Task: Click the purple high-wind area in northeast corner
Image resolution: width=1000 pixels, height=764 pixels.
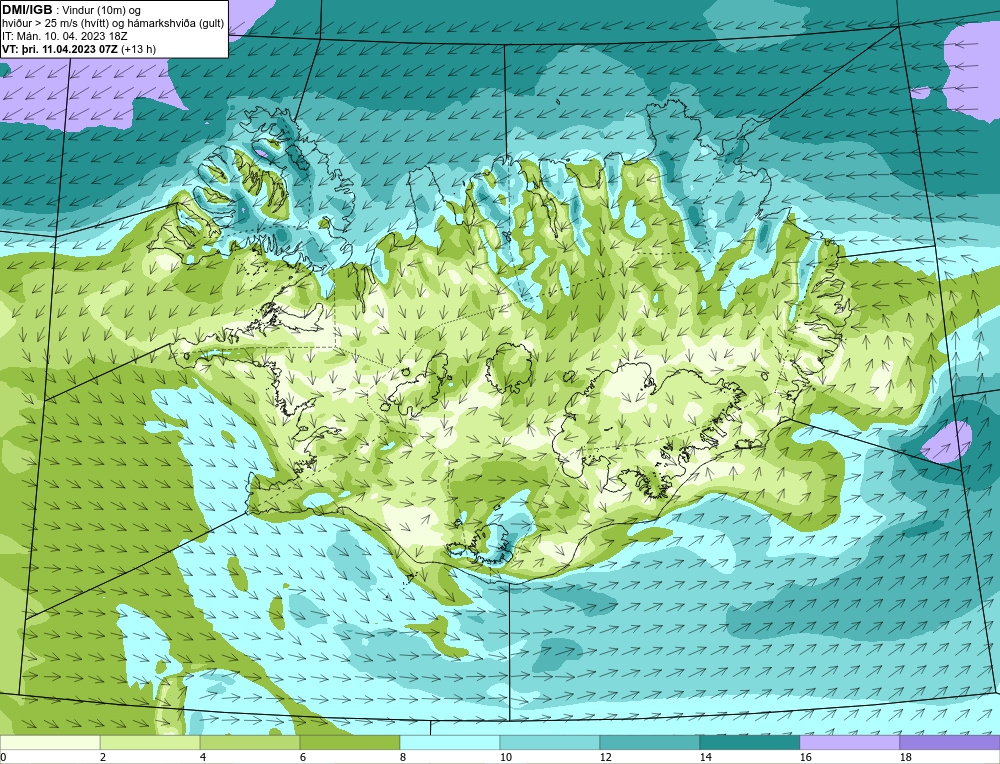Action: pos(972,70)
